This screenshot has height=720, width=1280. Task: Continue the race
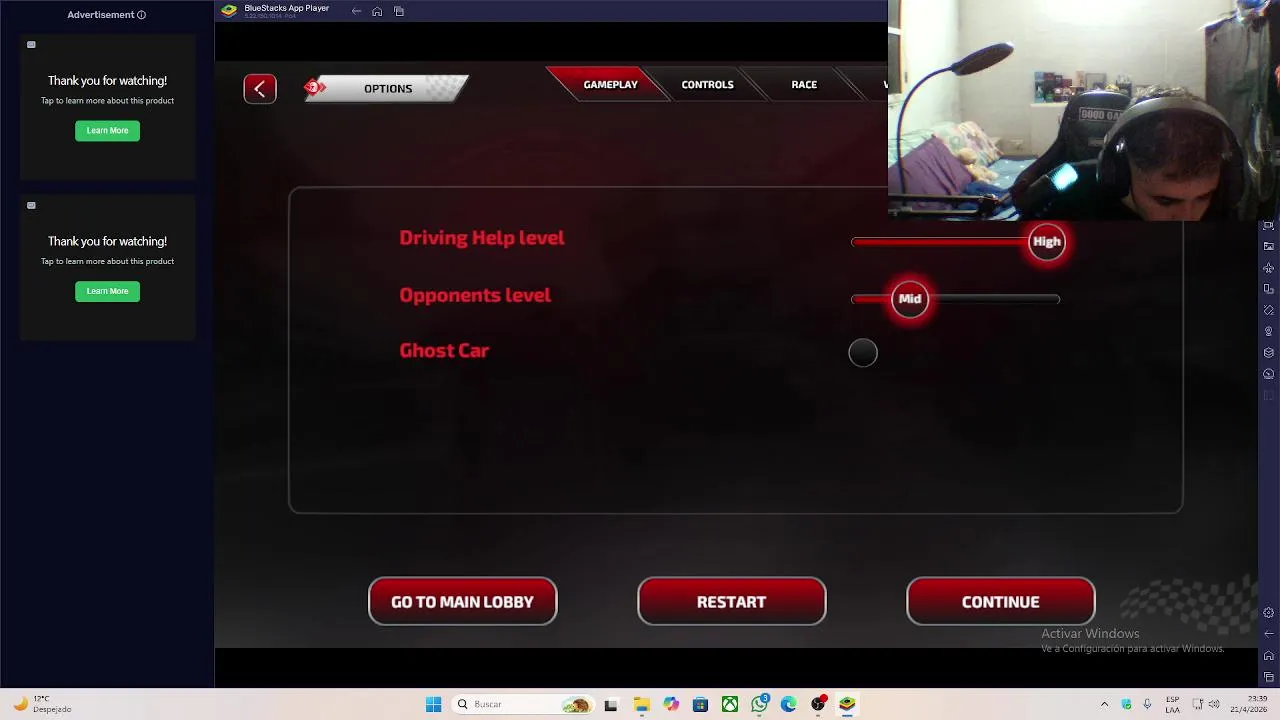coord(1000,602)
